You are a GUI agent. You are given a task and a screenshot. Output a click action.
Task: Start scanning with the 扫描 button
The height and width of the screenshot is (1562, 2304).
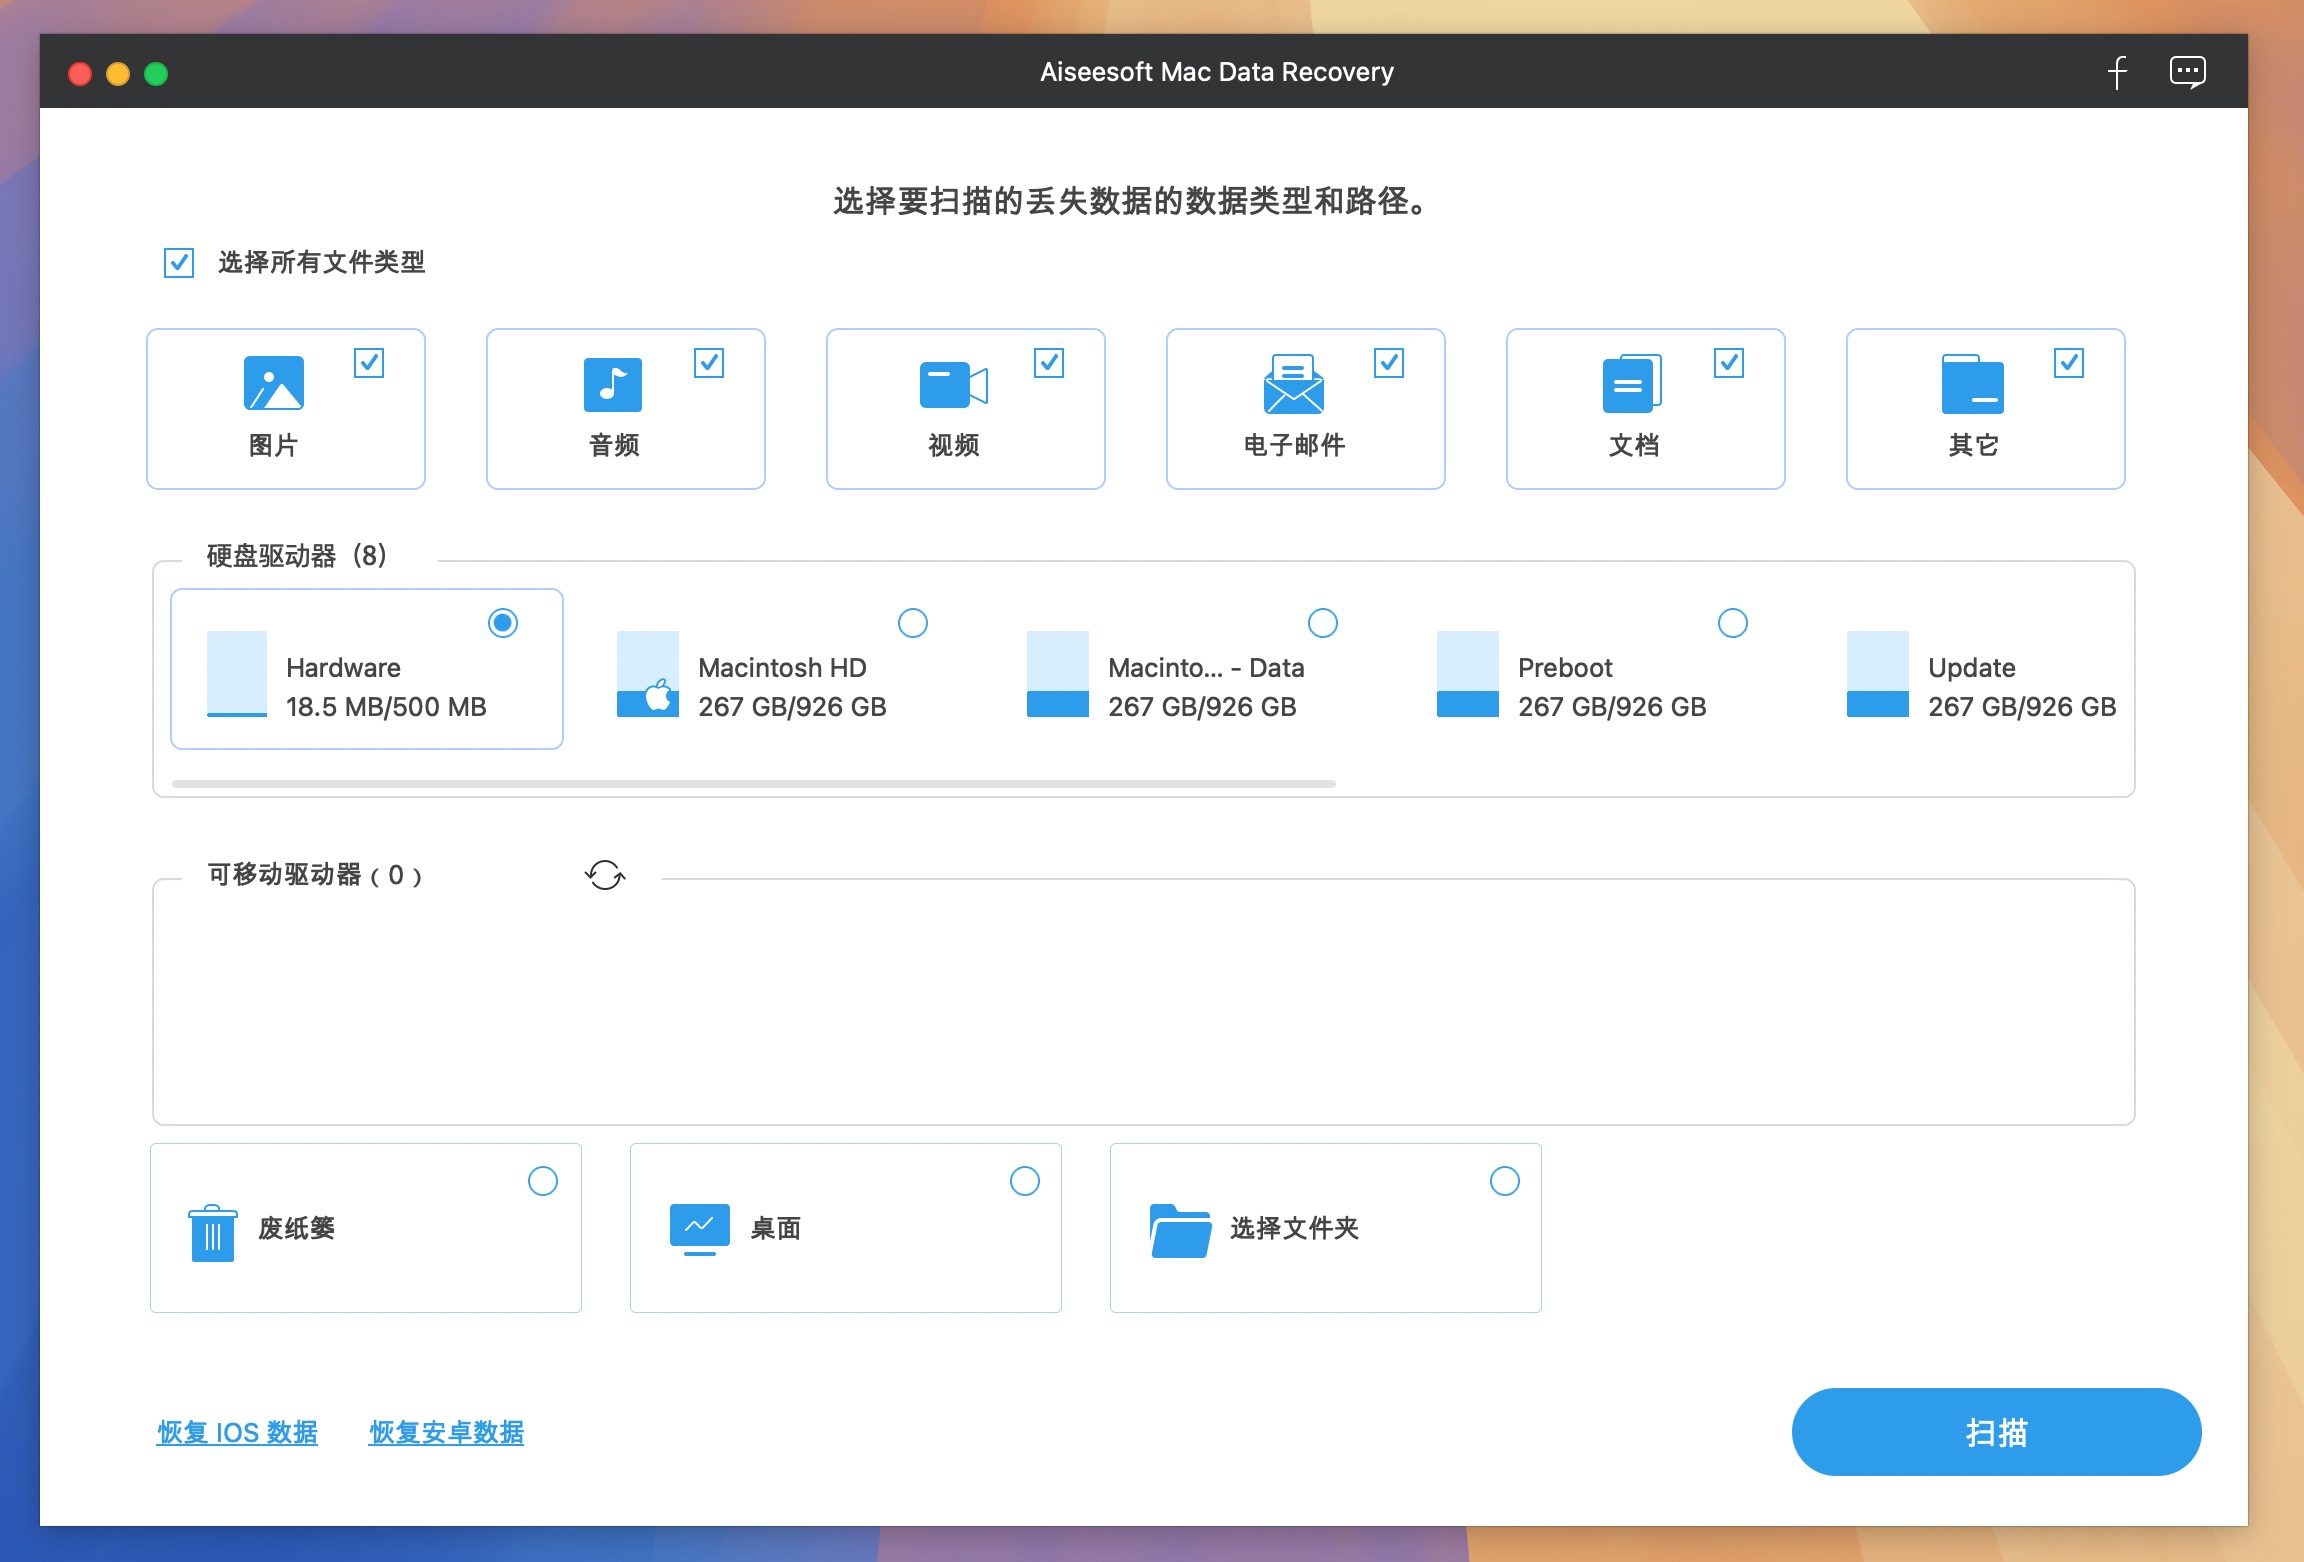point(1996,1432)
